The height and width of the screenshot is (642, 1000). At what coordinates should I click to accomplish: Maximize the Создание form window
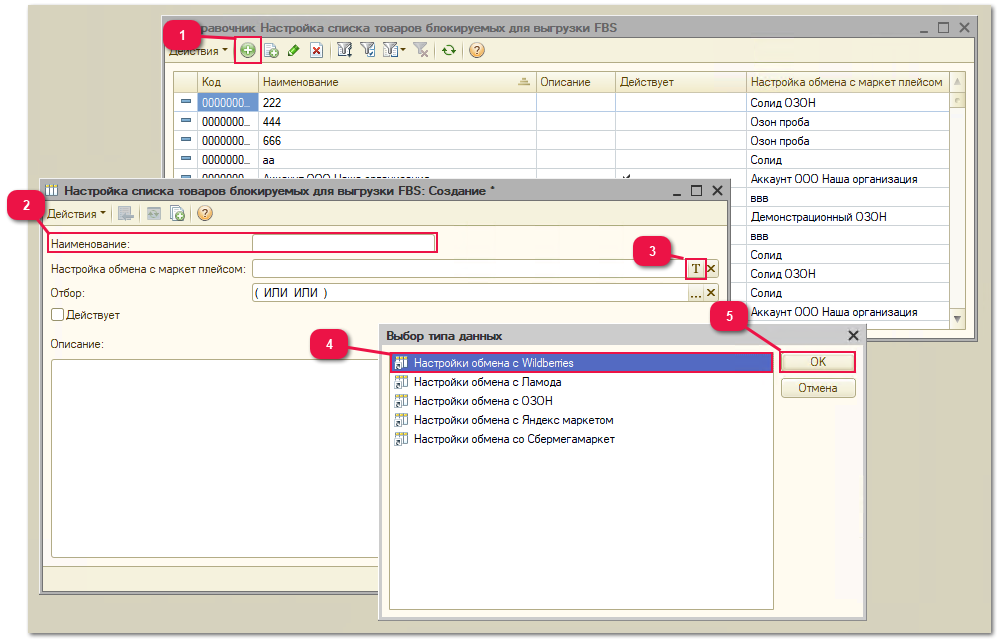[696, 191]
